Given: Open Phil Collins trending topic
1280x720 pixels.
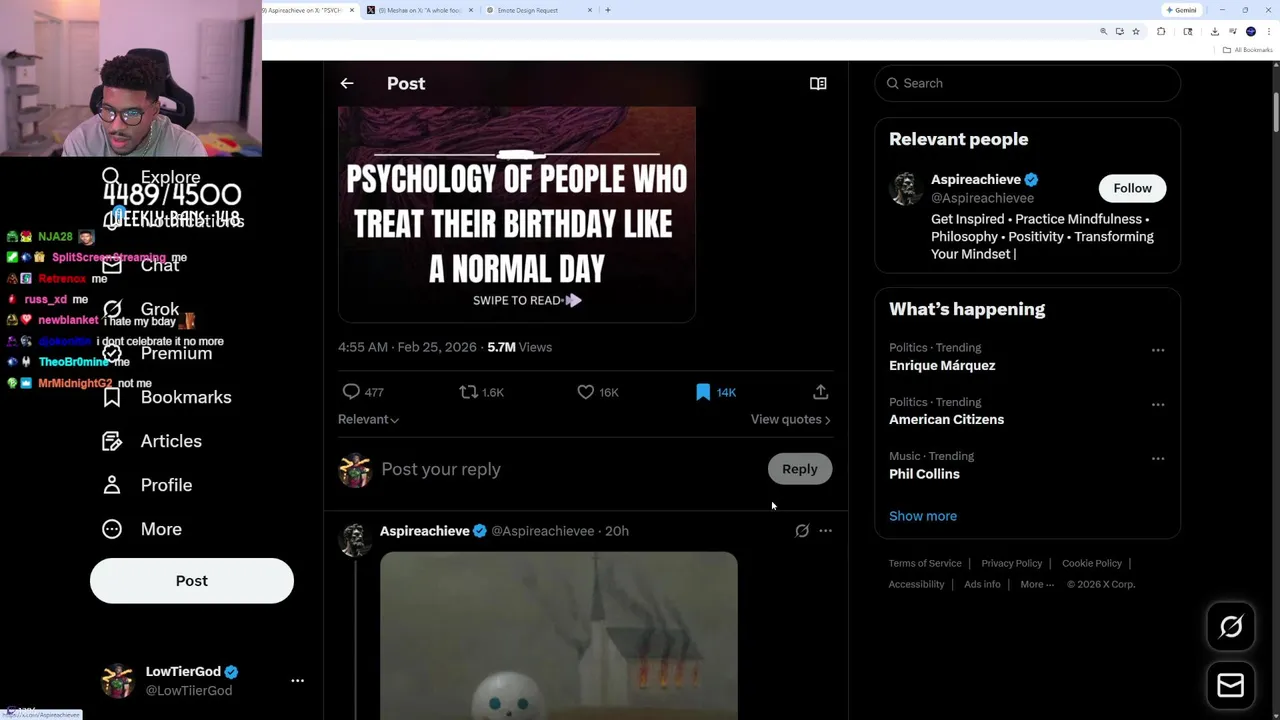Looking at the screenshot, I should pos(924,474).
